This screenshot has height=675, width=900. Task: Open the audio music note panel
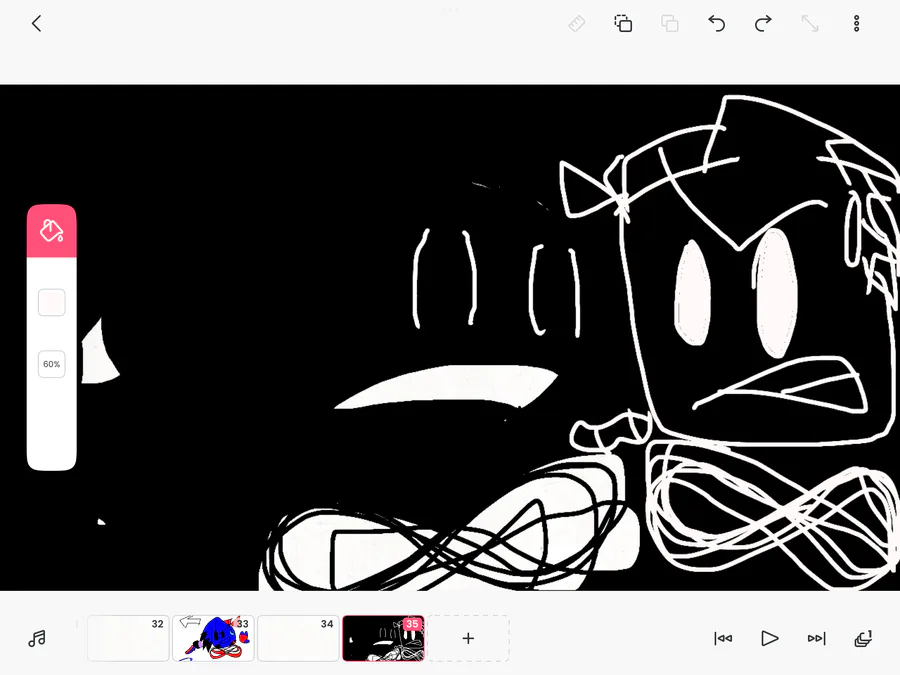tap(37, 638)
